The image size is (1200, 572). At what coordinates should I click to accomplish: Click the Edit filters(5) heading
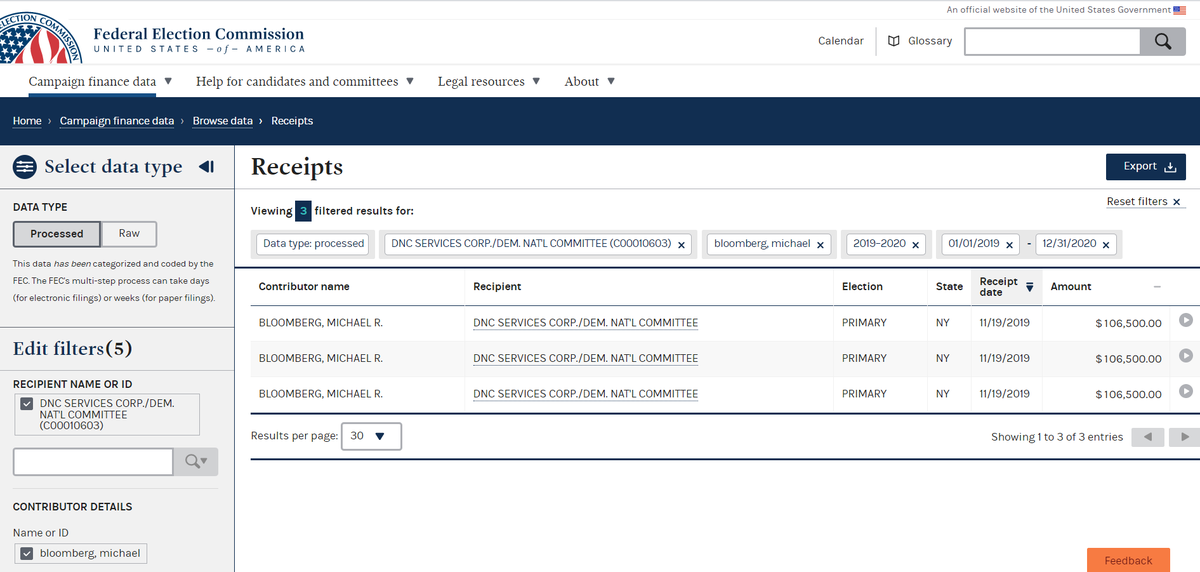[73, 349]
